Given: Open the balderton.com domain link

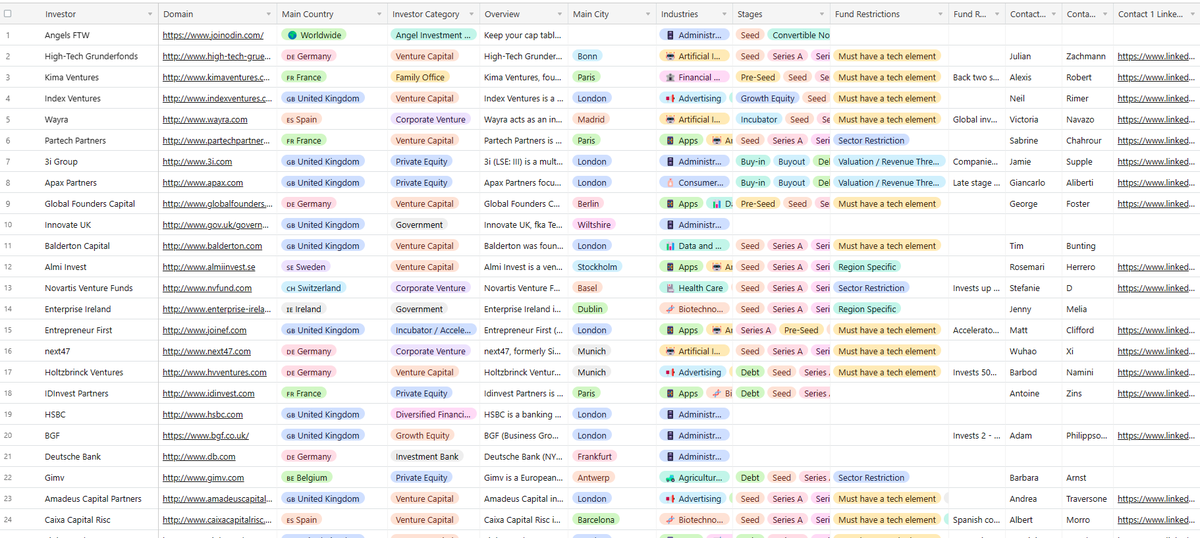Looking at the screenshot, I should (212, 246).
